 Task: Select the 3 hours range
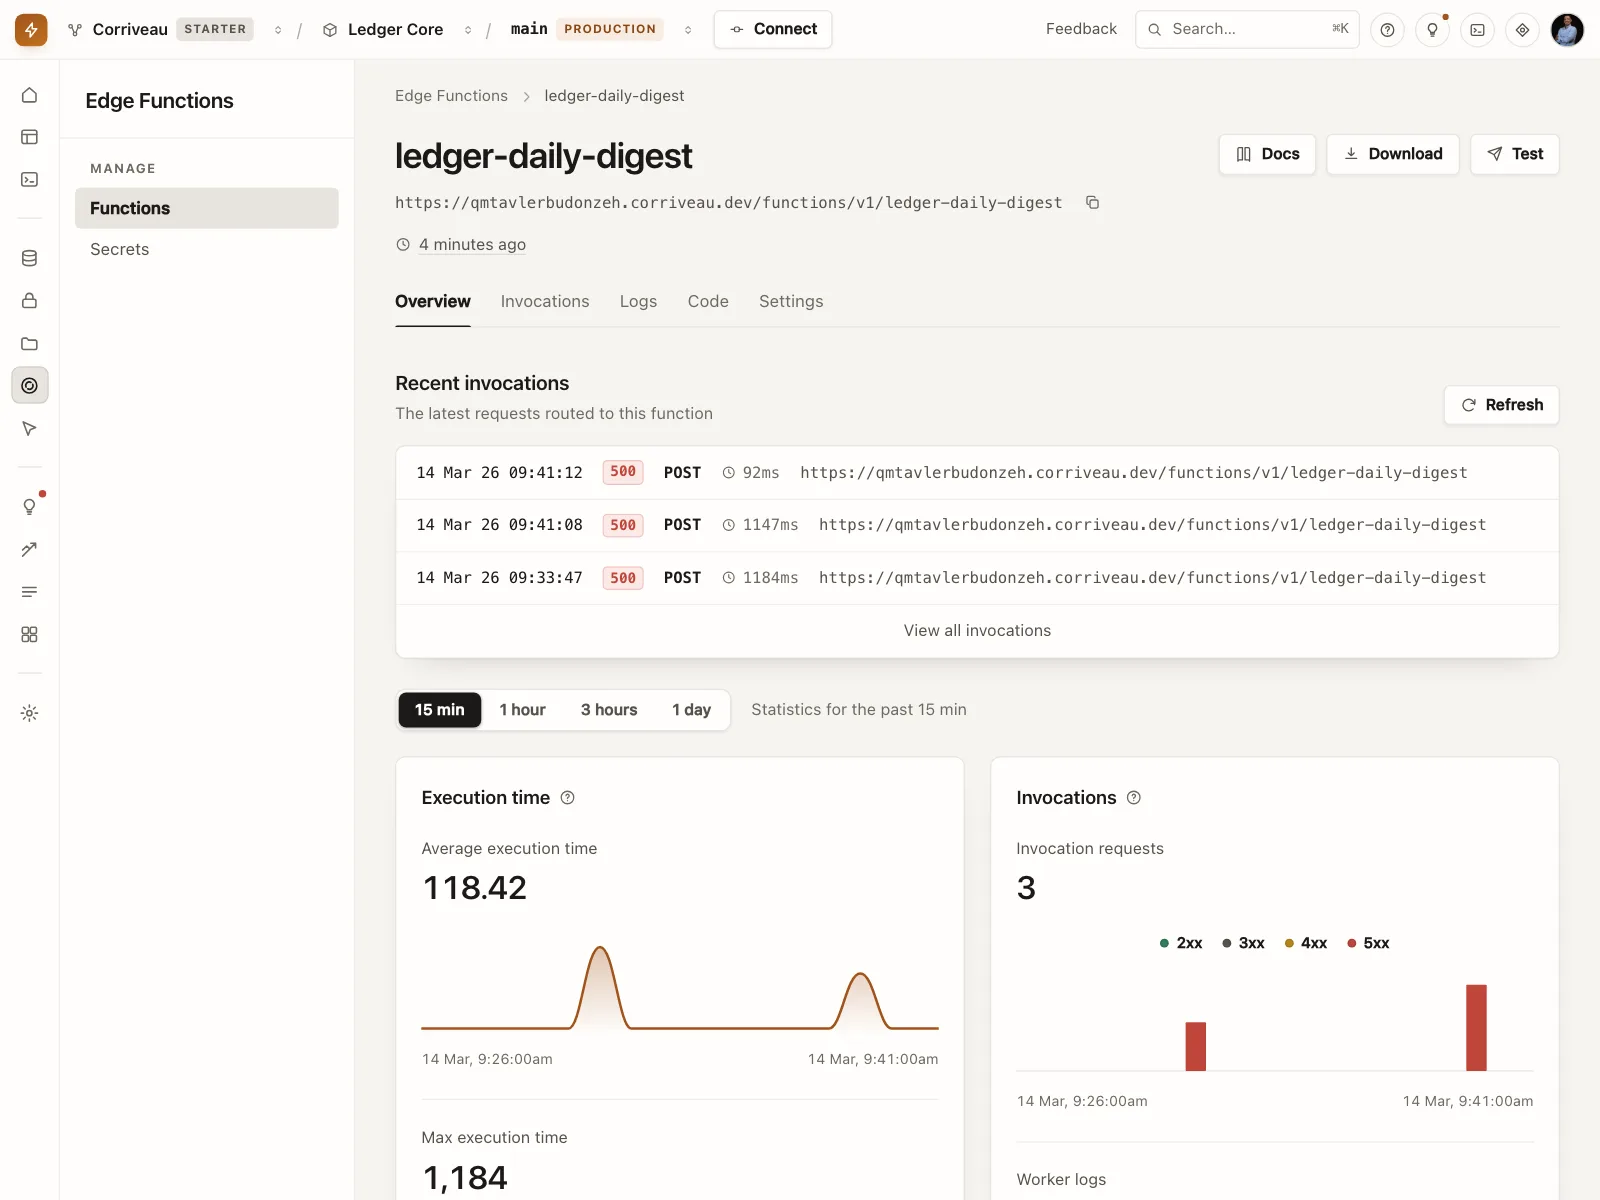click(x=609, y=710)
